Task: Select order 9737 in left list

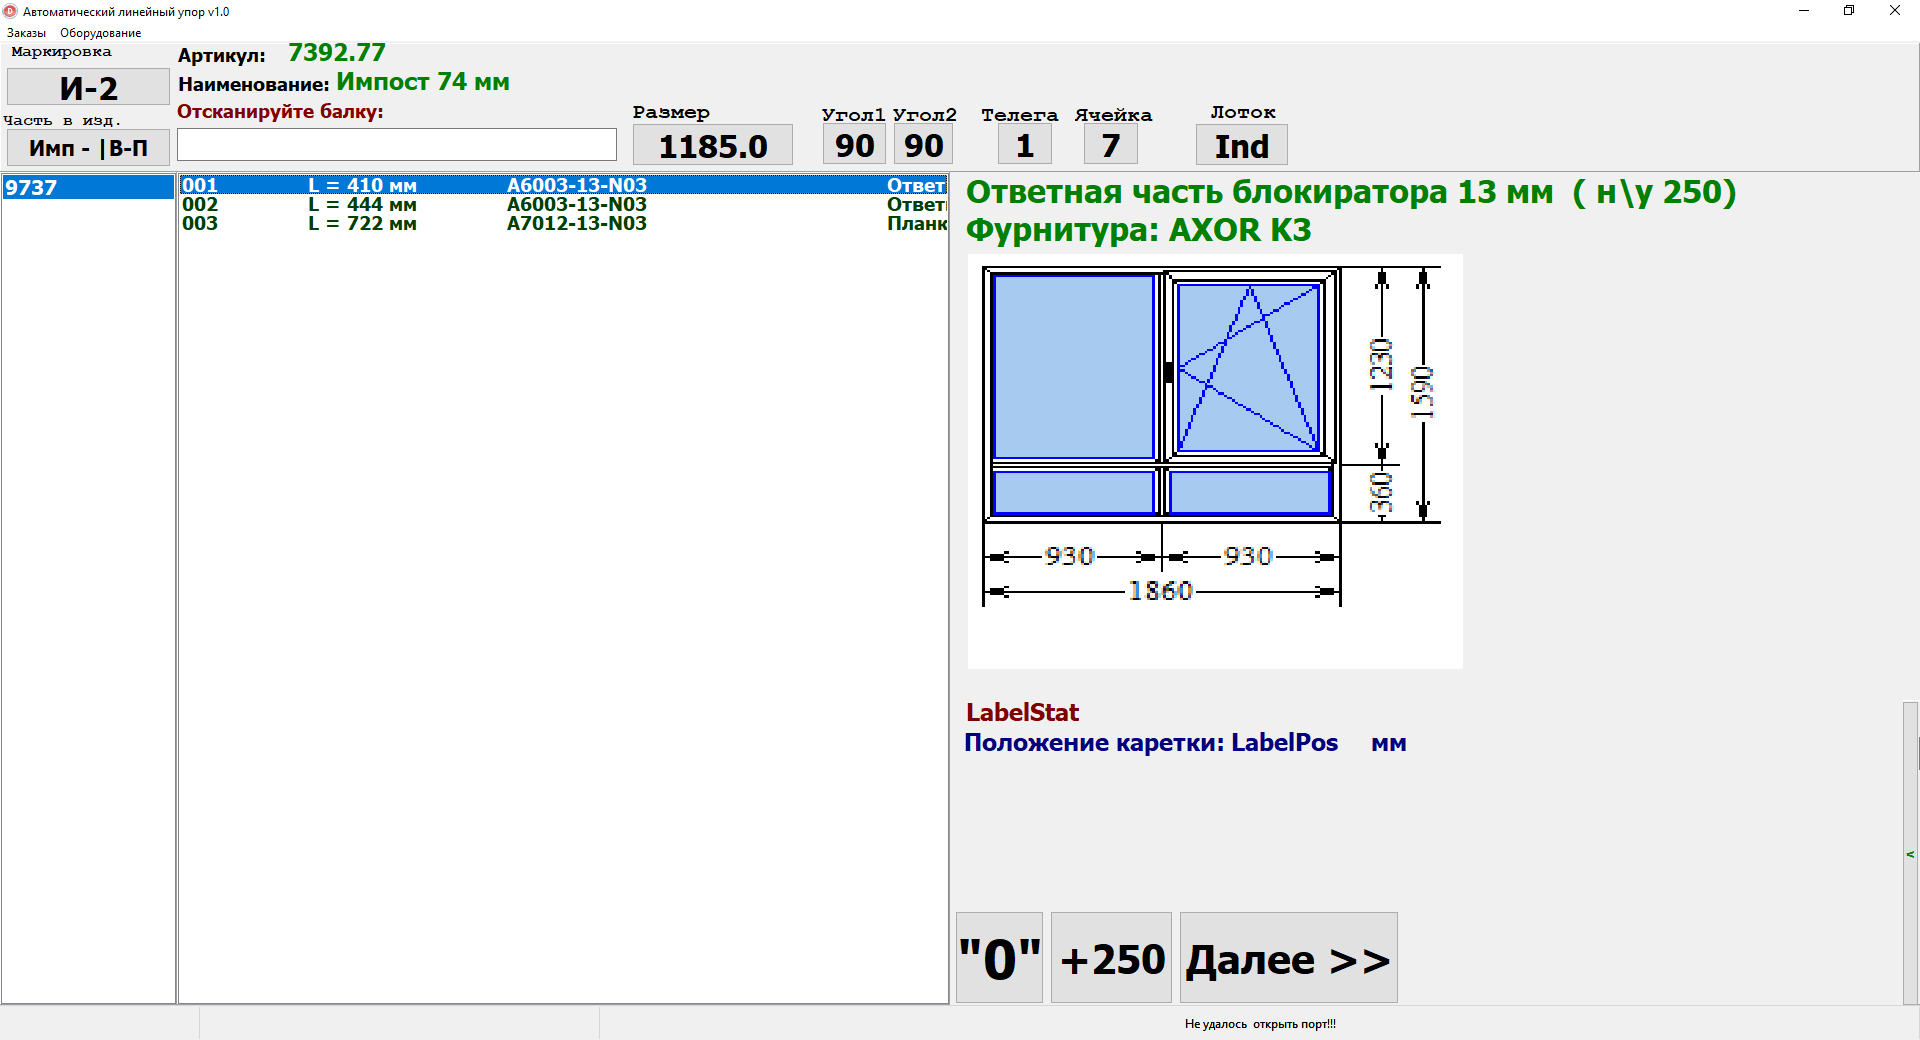Action: pyautogui.click(x=88, y=188)
